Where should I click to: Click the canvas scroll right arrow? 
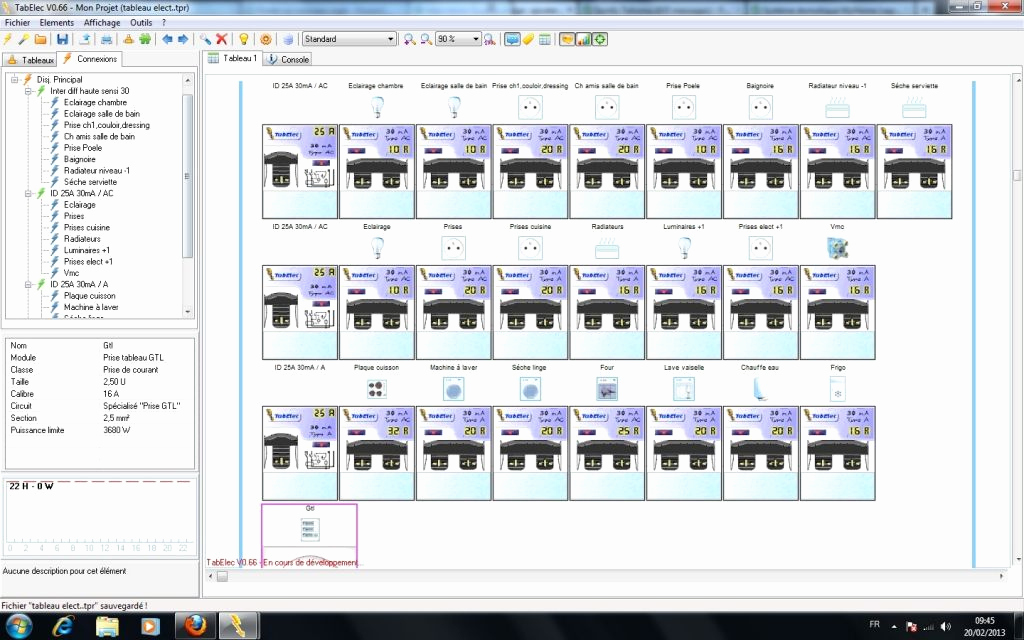[1001, 576]
